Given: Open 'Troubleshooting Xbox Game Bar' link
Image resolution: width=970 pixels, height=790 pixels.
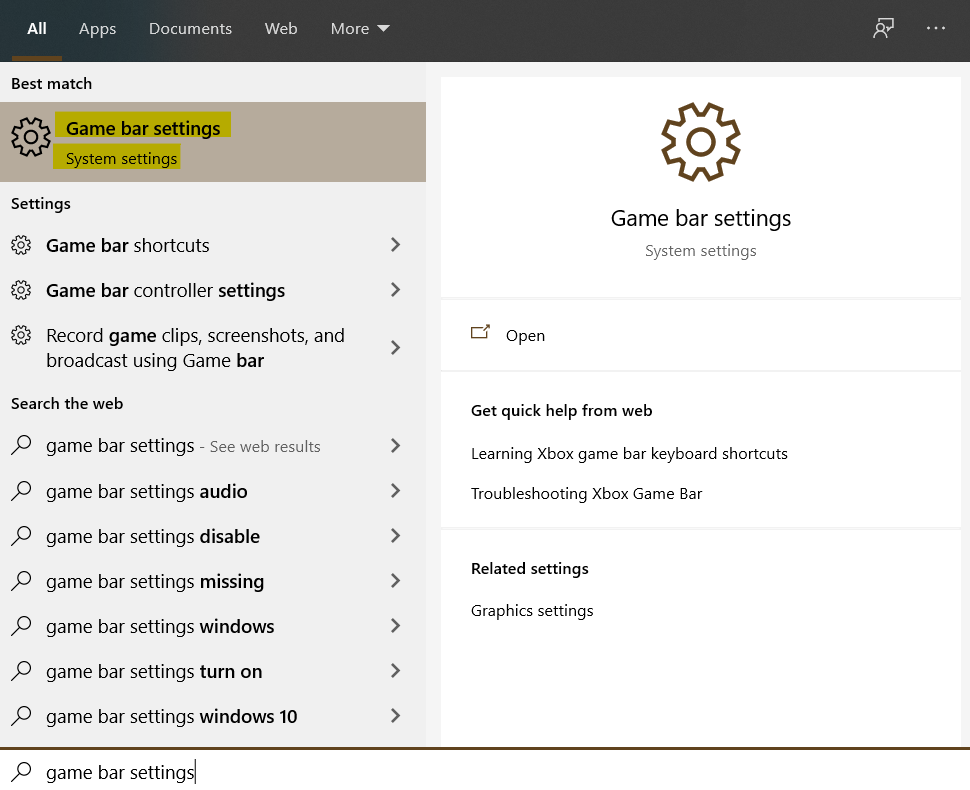Looking at the screenshot, I should coord(586,494).
